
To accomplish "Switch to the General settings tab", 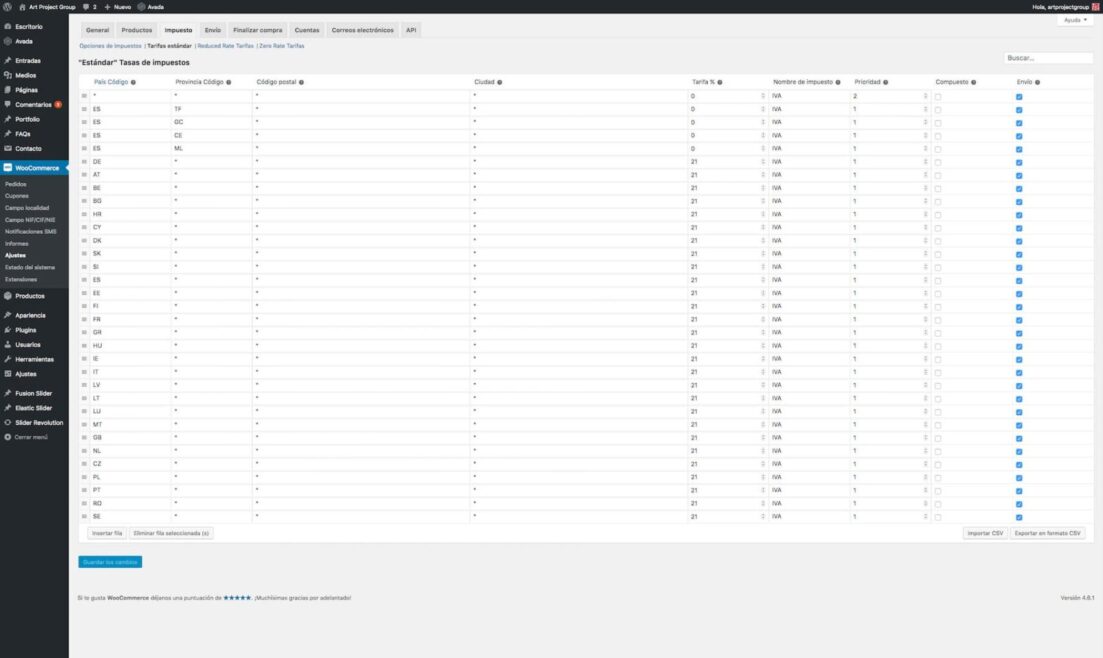I will tap(97, 30).
